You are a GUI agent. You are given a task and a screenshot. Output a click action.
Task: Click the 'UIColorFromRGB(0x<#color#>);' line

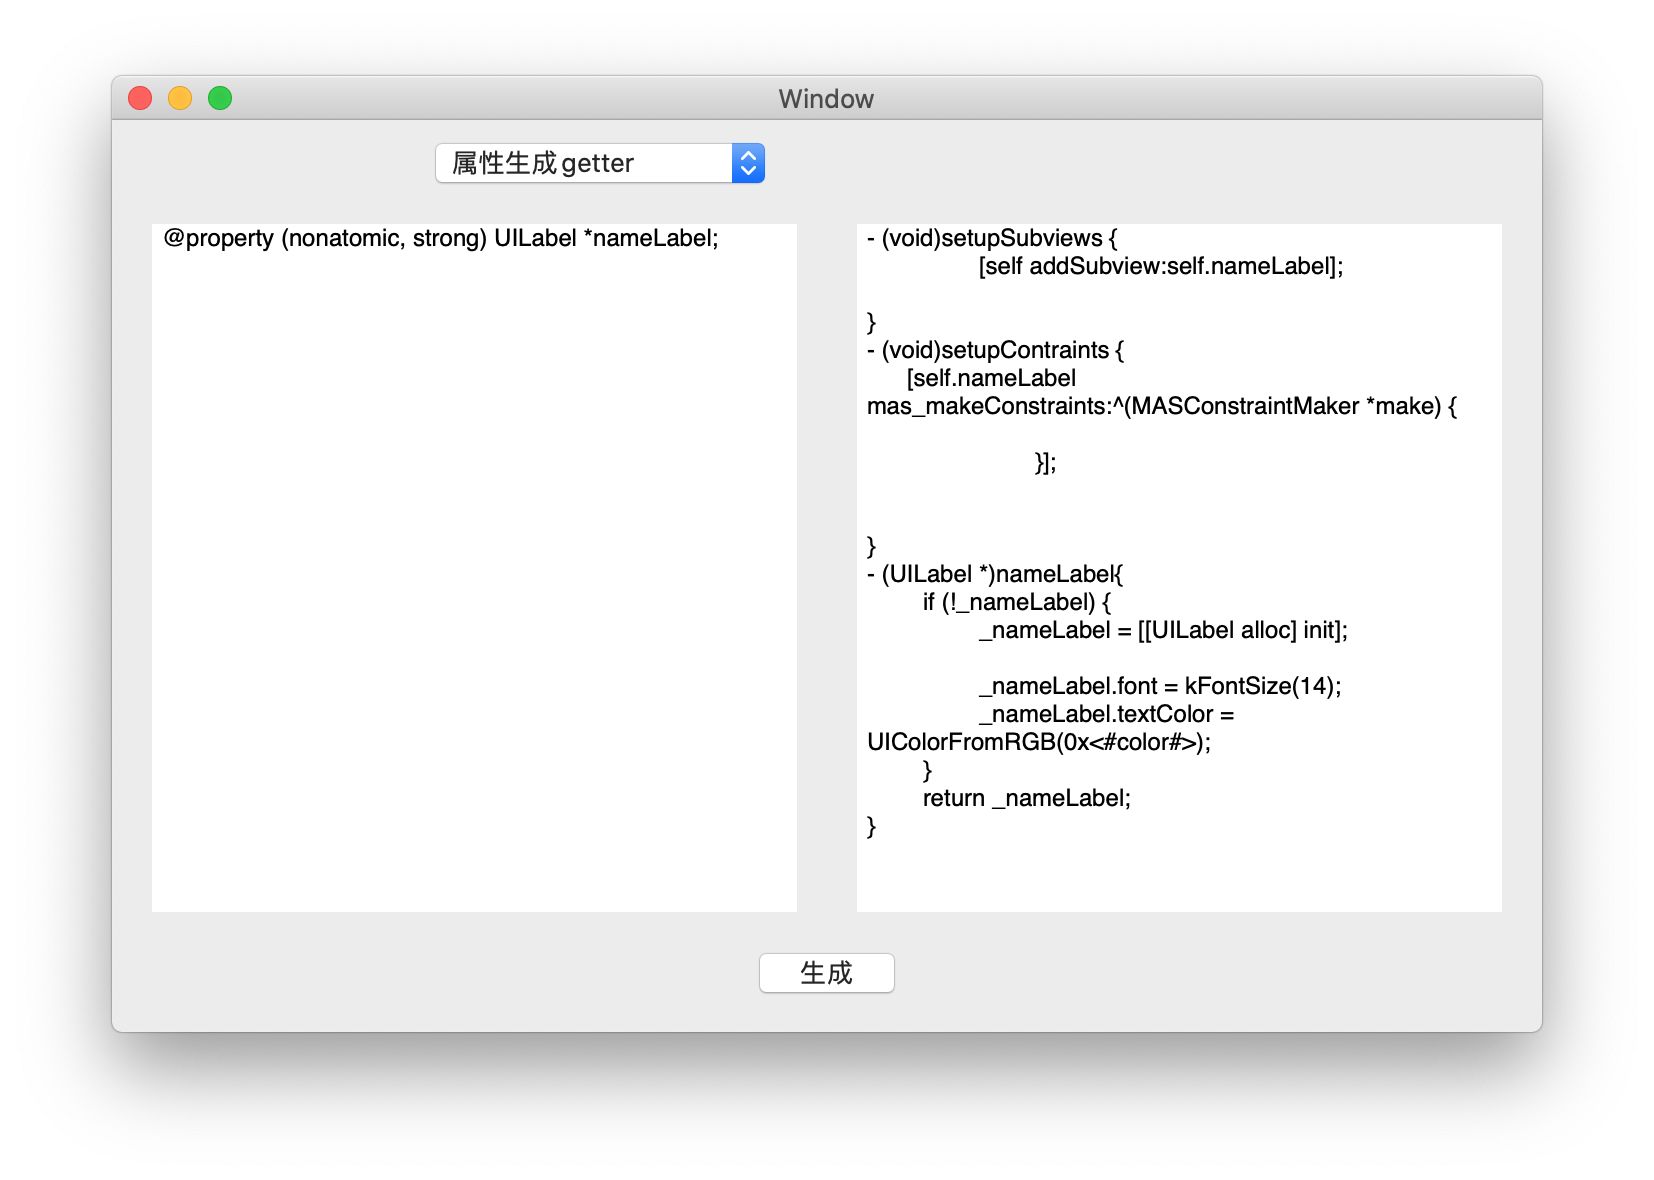(1039, 742)
